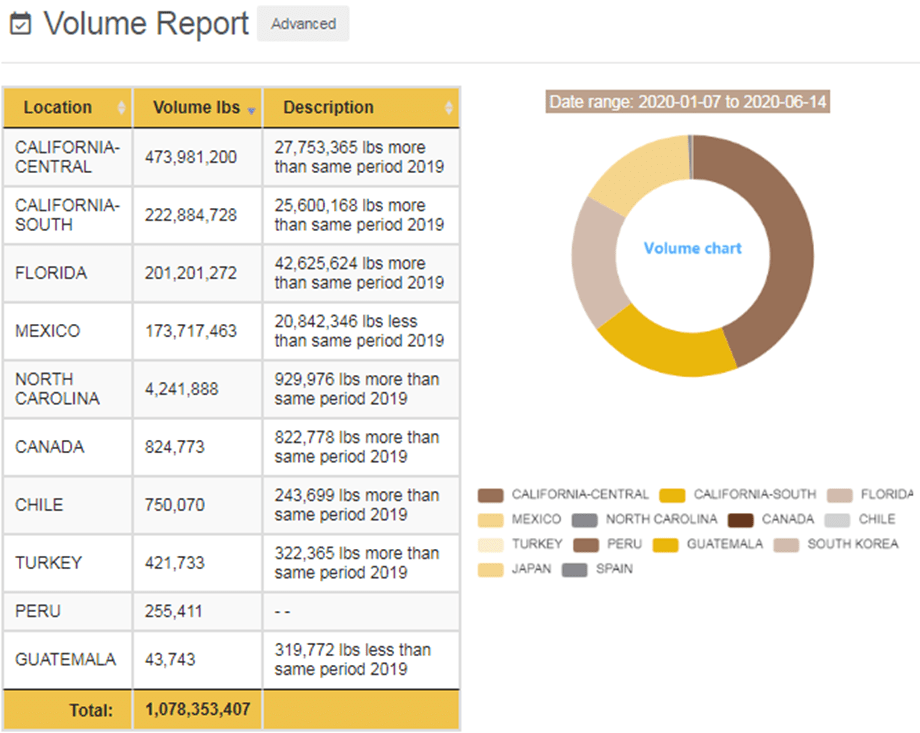Click CALIFORNIA-SOUTH location cell
Screen dimensions: 920x733
click(x=67, y=215)
